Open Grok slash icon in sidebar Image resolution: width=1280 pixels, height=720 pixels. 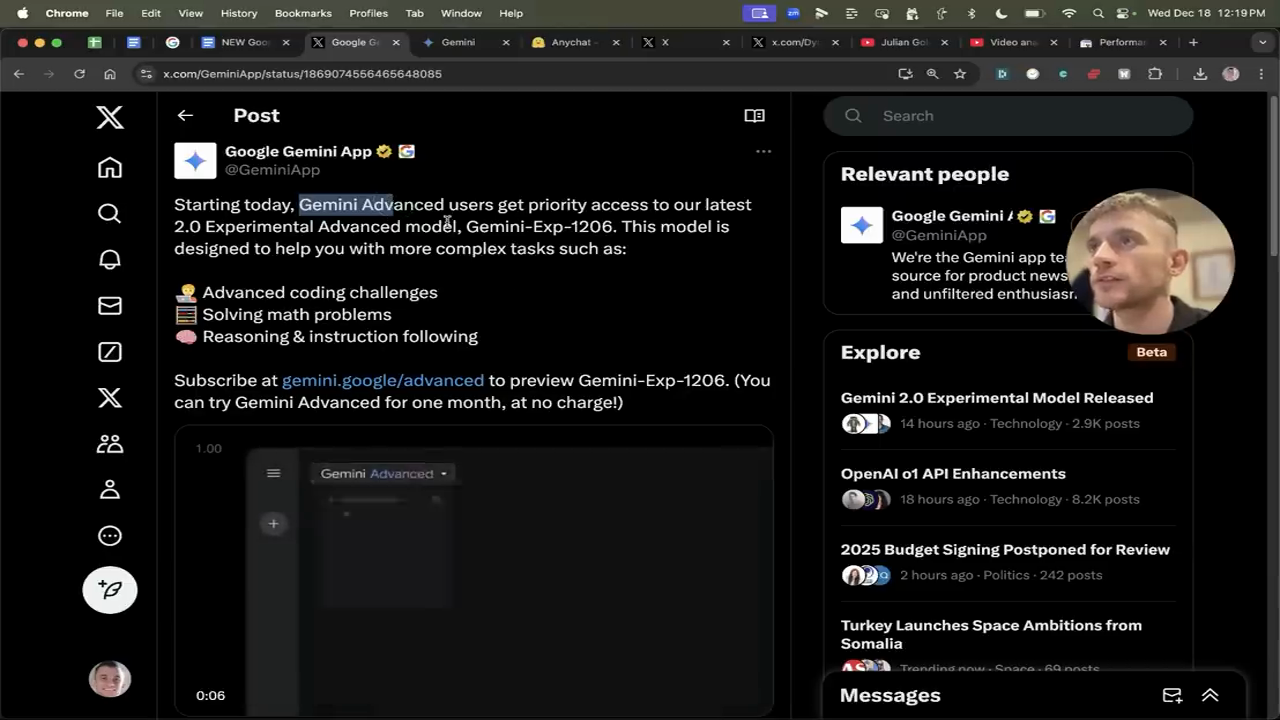(110, 351)
